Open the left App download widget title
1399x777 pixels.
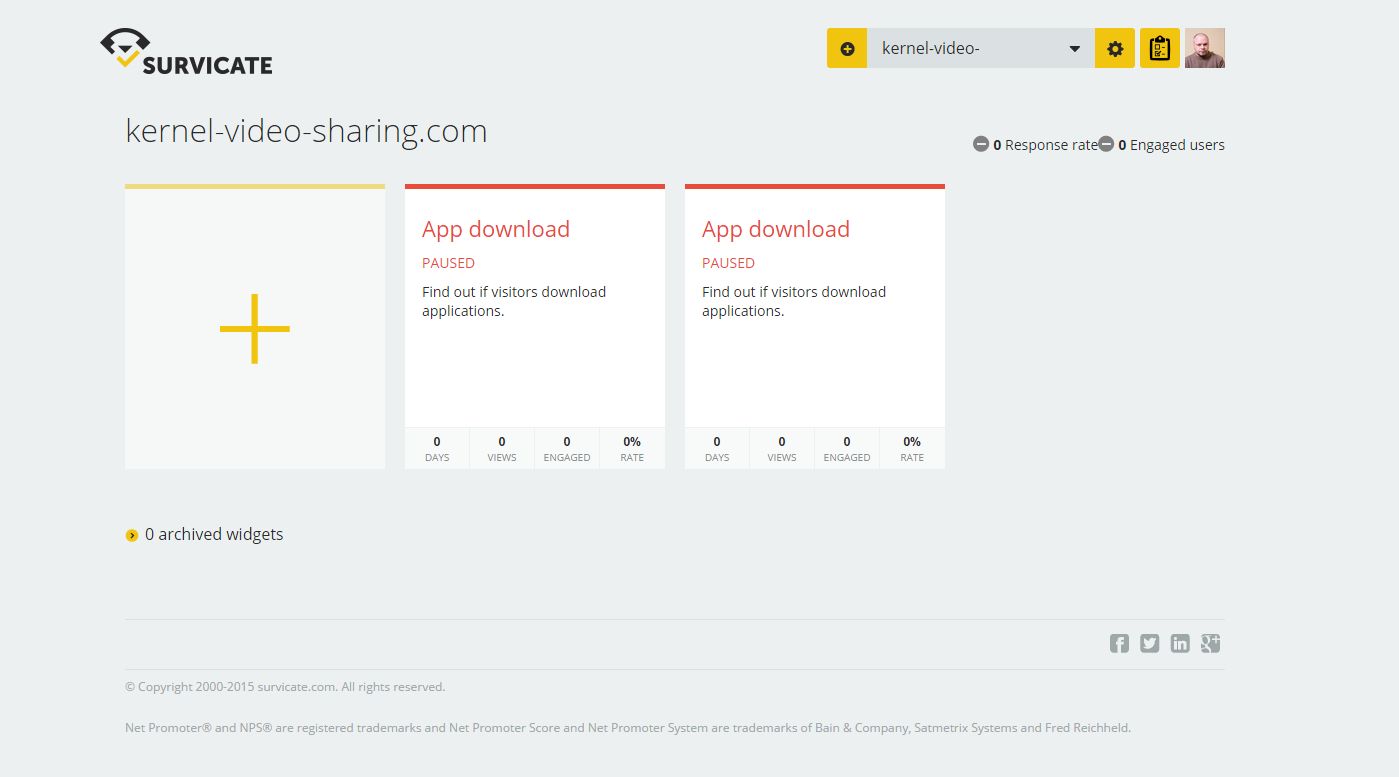496,229
